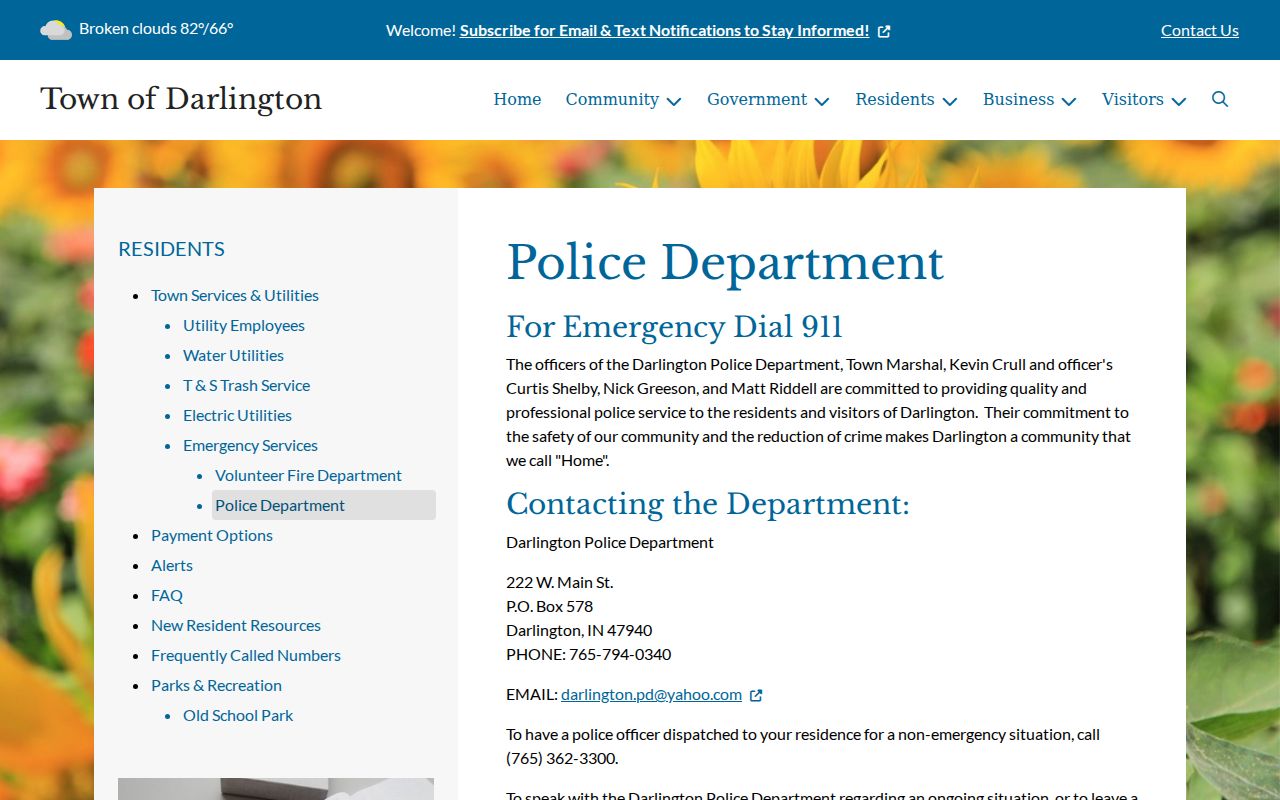The height and width of the screenshot is (800, 1280).
Task: Open the Residents menu item
Action: [x=895, y=99]
